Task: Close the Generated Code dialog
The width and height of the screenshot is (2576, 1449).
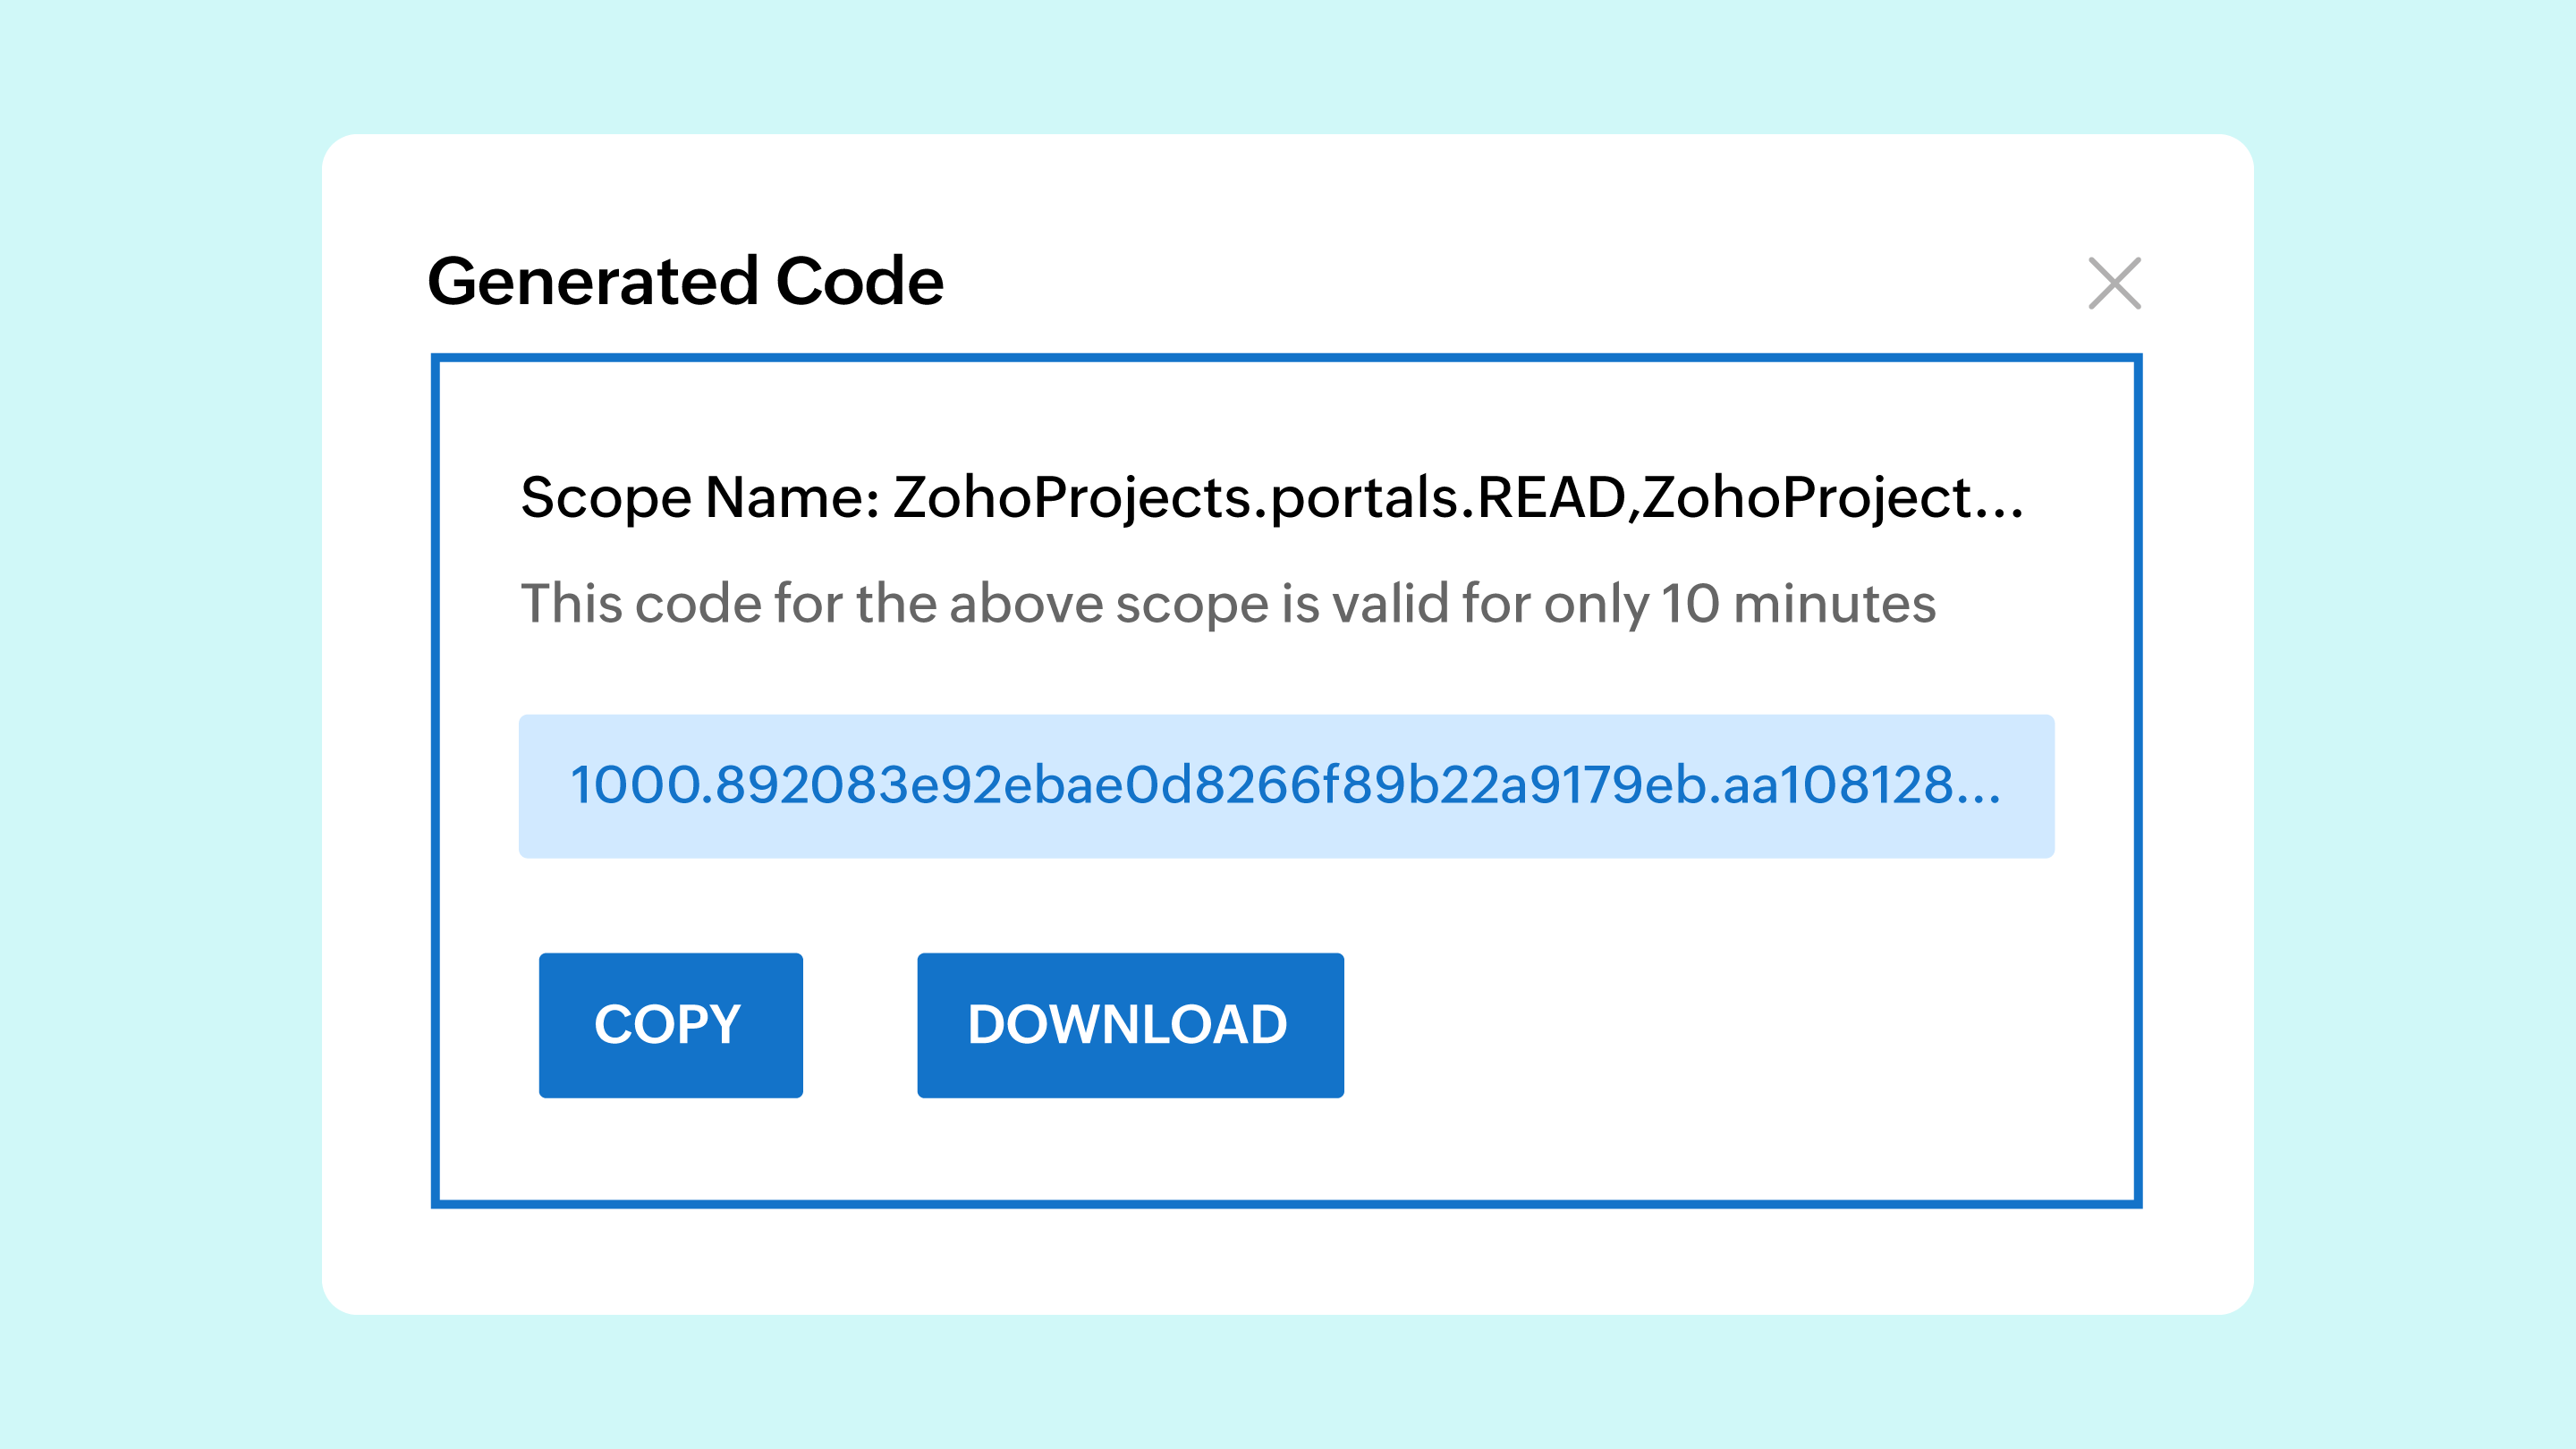Action: [x=2114, y=283]
